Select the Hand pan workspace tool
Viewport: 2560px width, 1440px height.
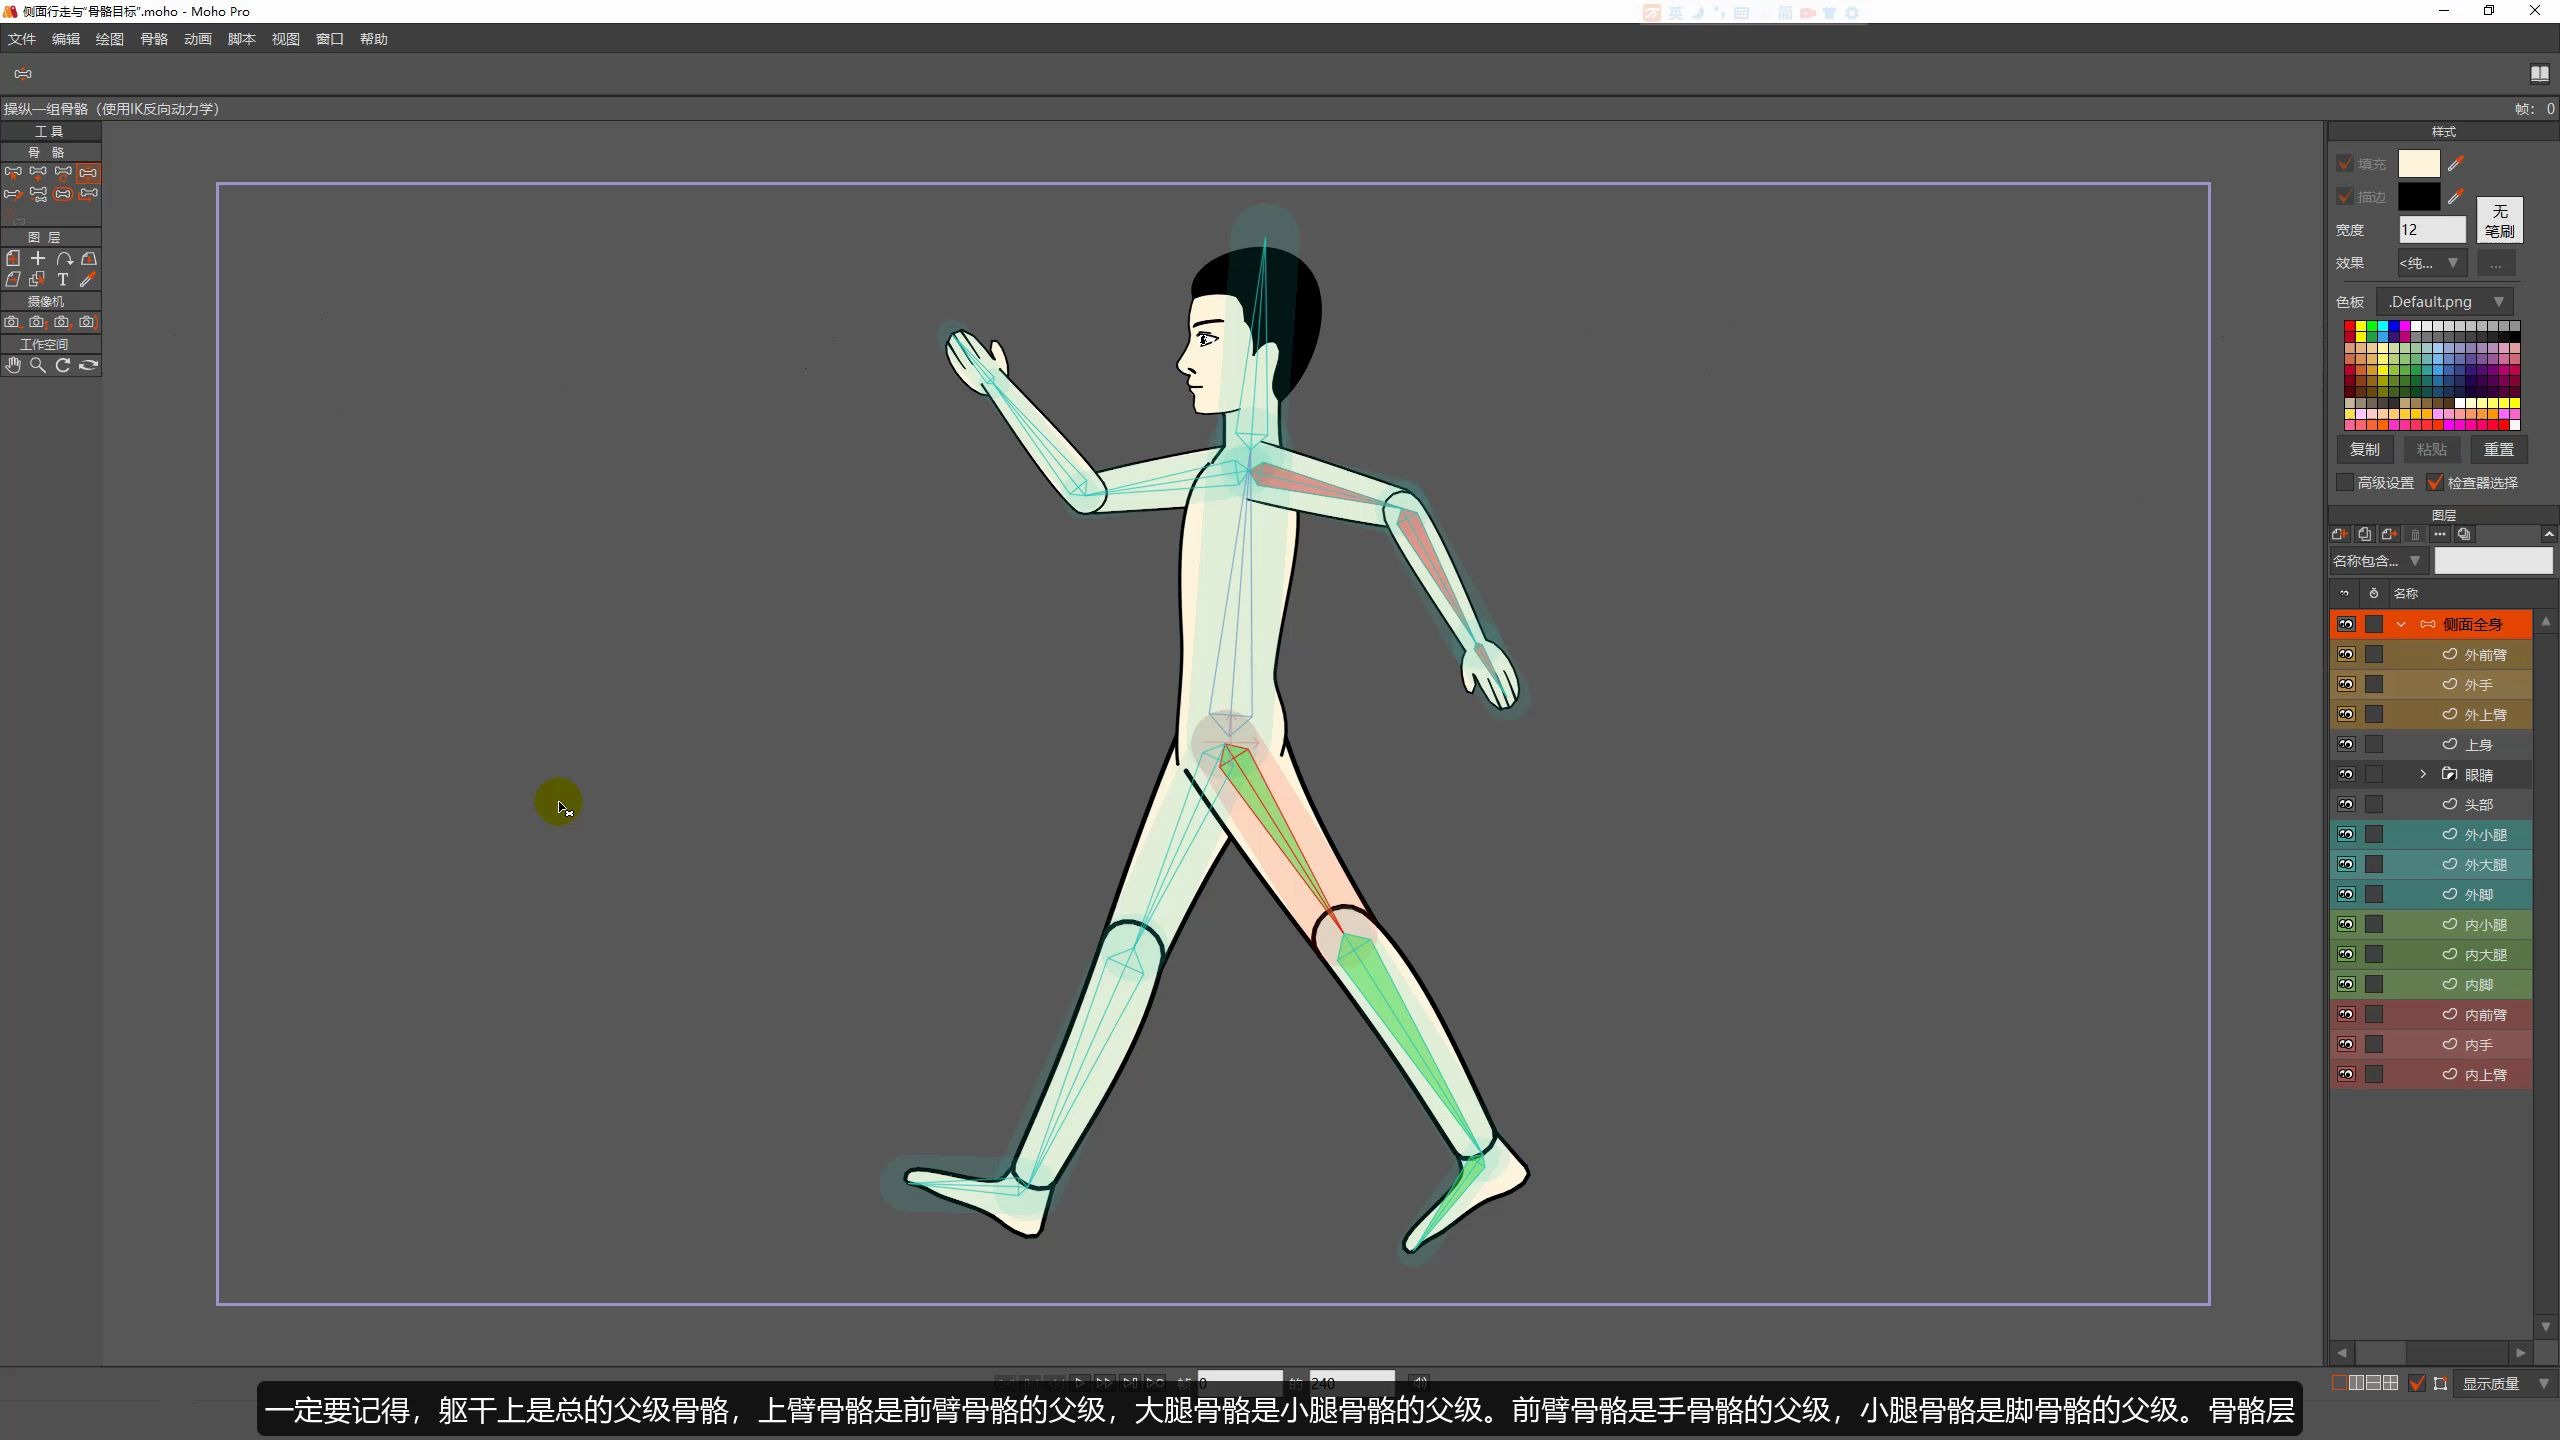point(12,366)
